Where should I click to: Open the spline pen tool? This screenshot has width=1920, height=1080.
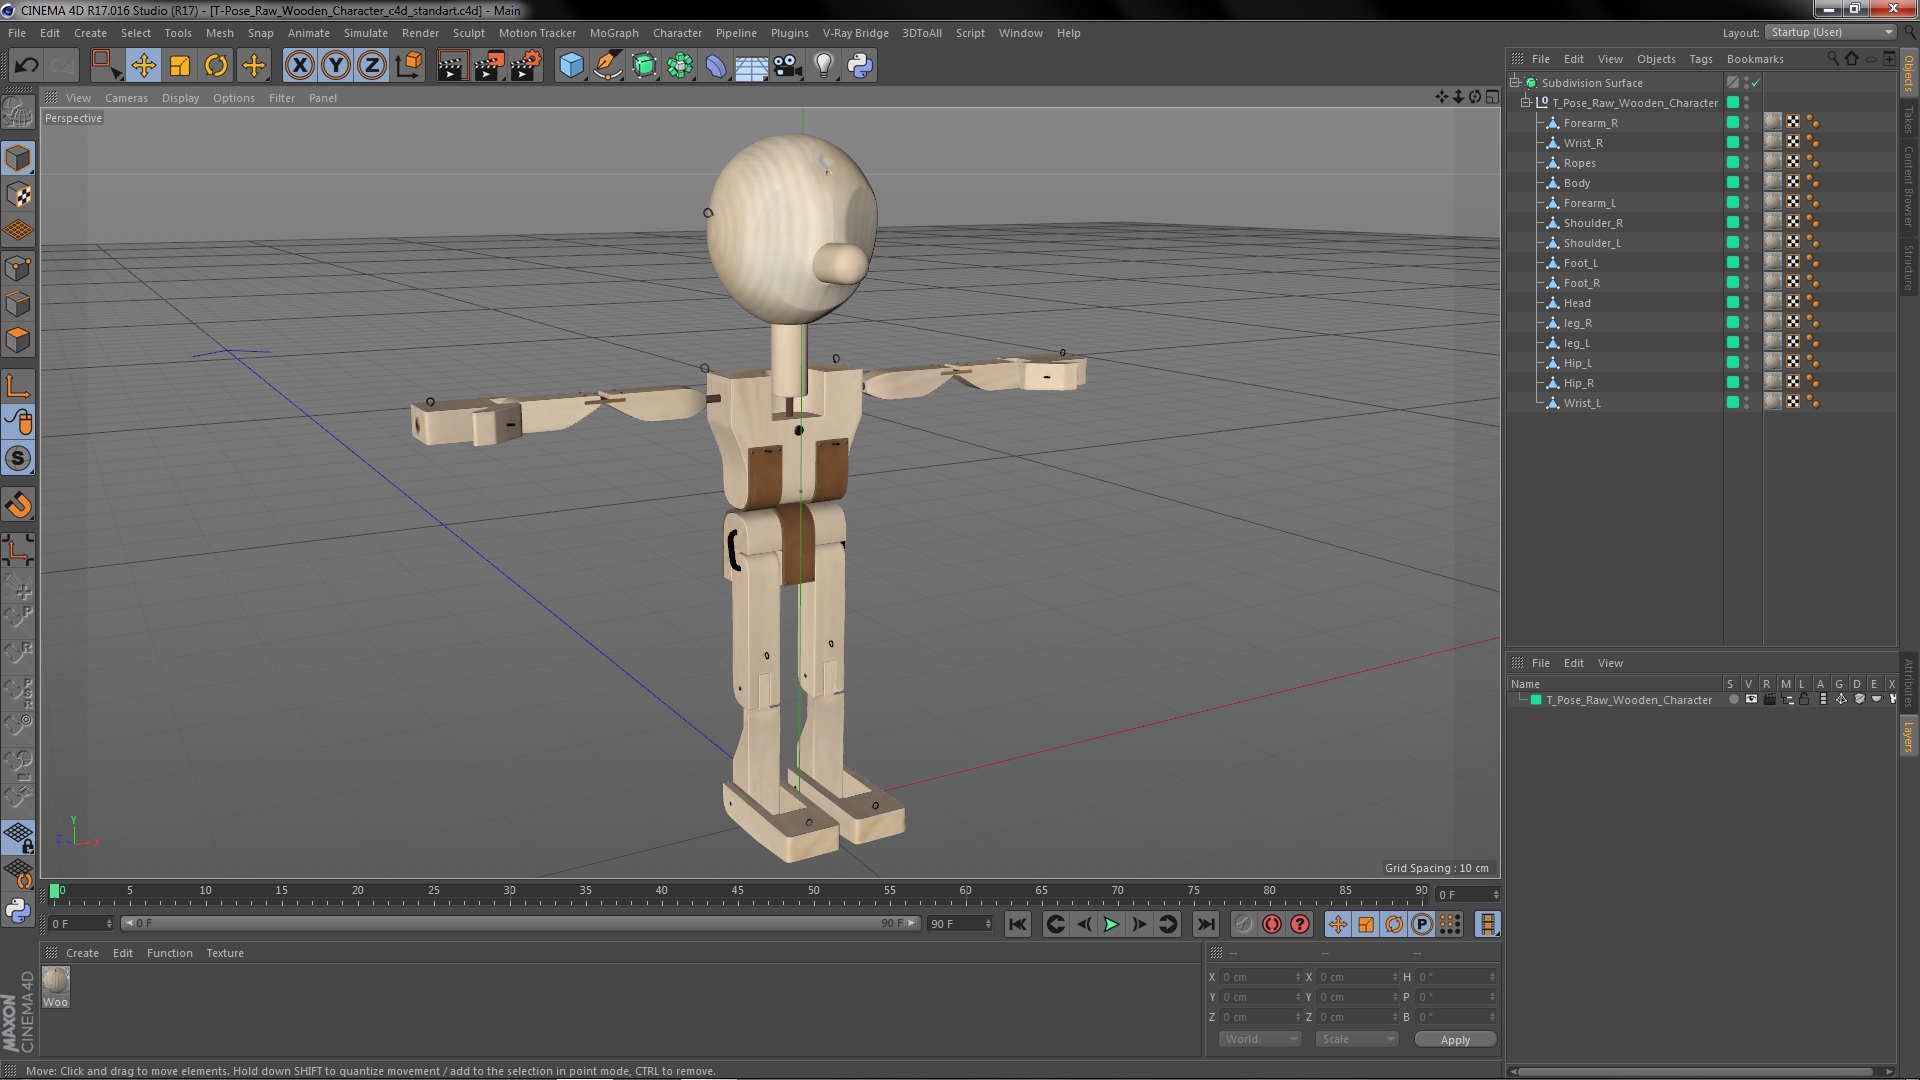pos(607,66)
